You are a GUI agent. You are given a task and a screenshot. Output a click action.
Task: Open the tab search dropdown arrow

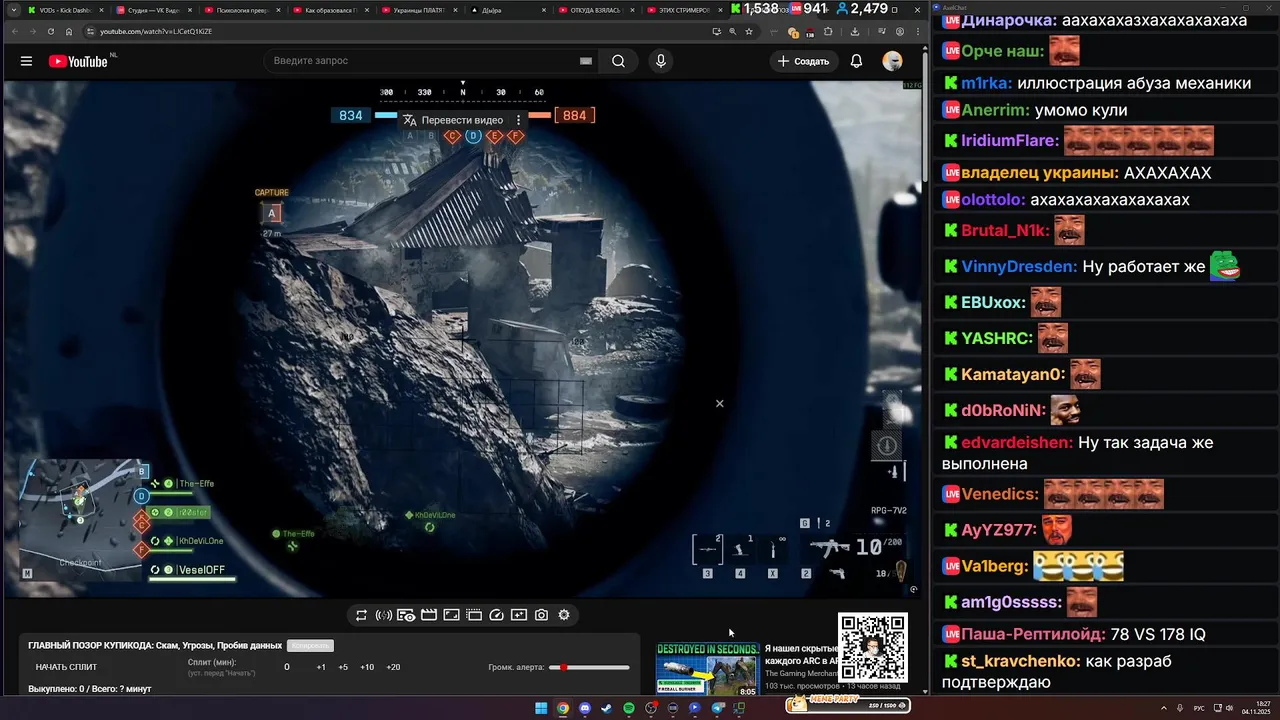click(13, 10)
